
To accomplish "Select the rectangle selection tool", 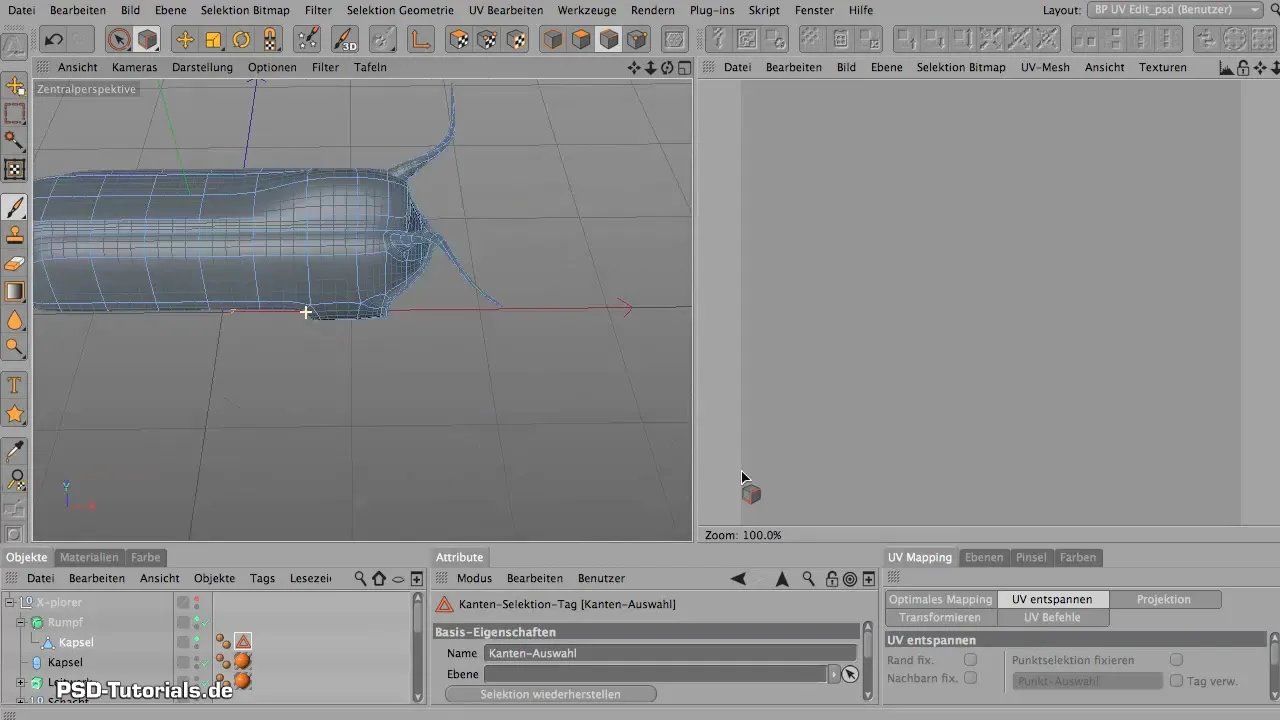I will [x=15, y=113].
